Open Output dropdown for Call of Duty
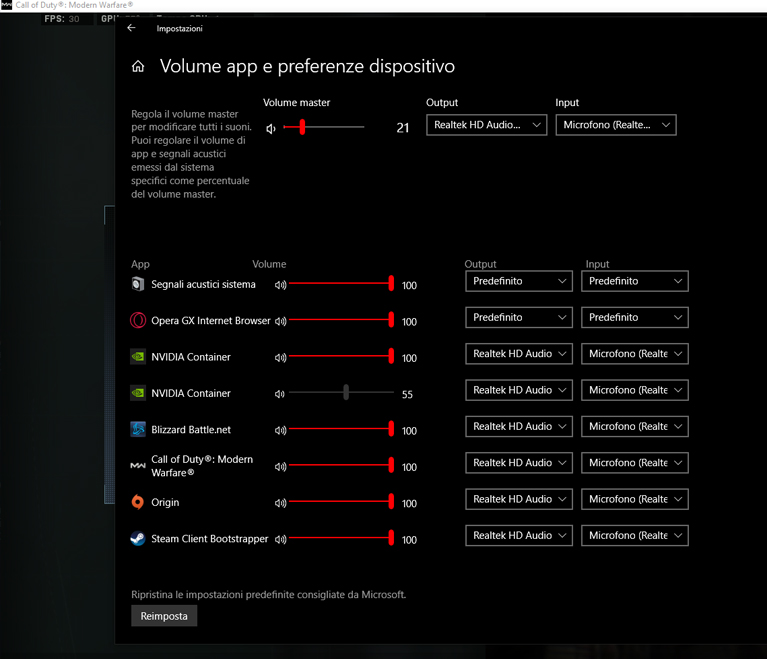Viewport: 767px width, 659px height. [519, 463]
